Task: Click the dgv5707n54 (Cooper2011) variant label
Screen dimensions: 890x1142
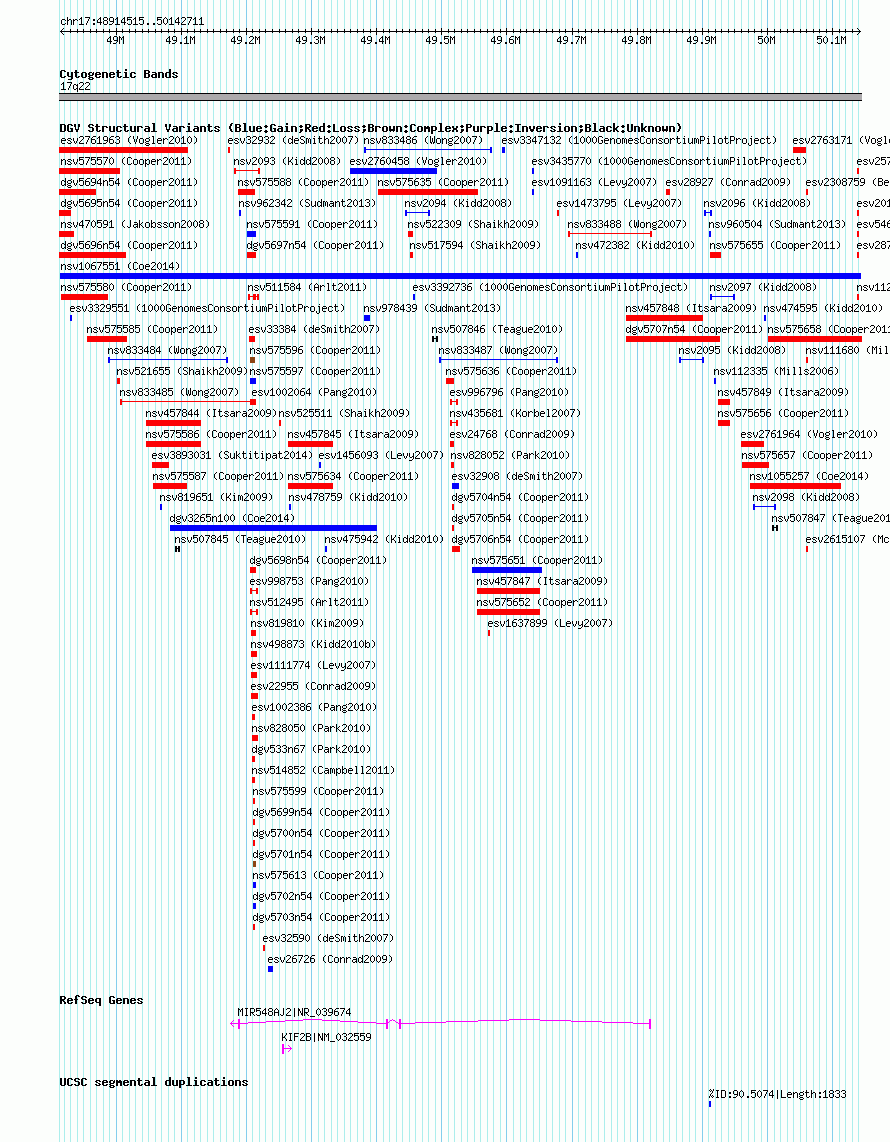Action: point(694,329)
